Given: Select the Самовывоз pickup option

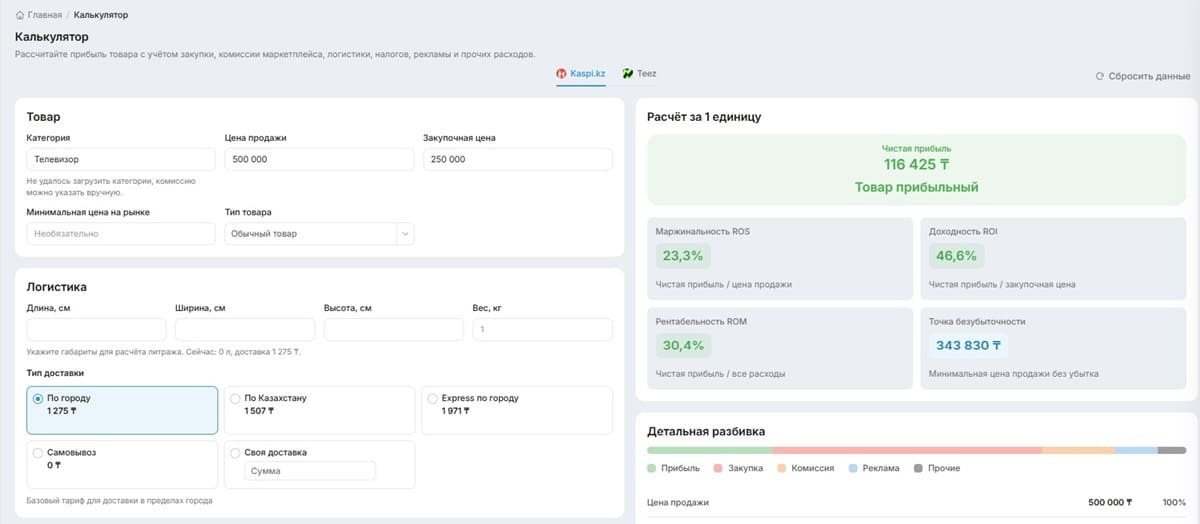Looking at the screenshot, I should point(122,464).
